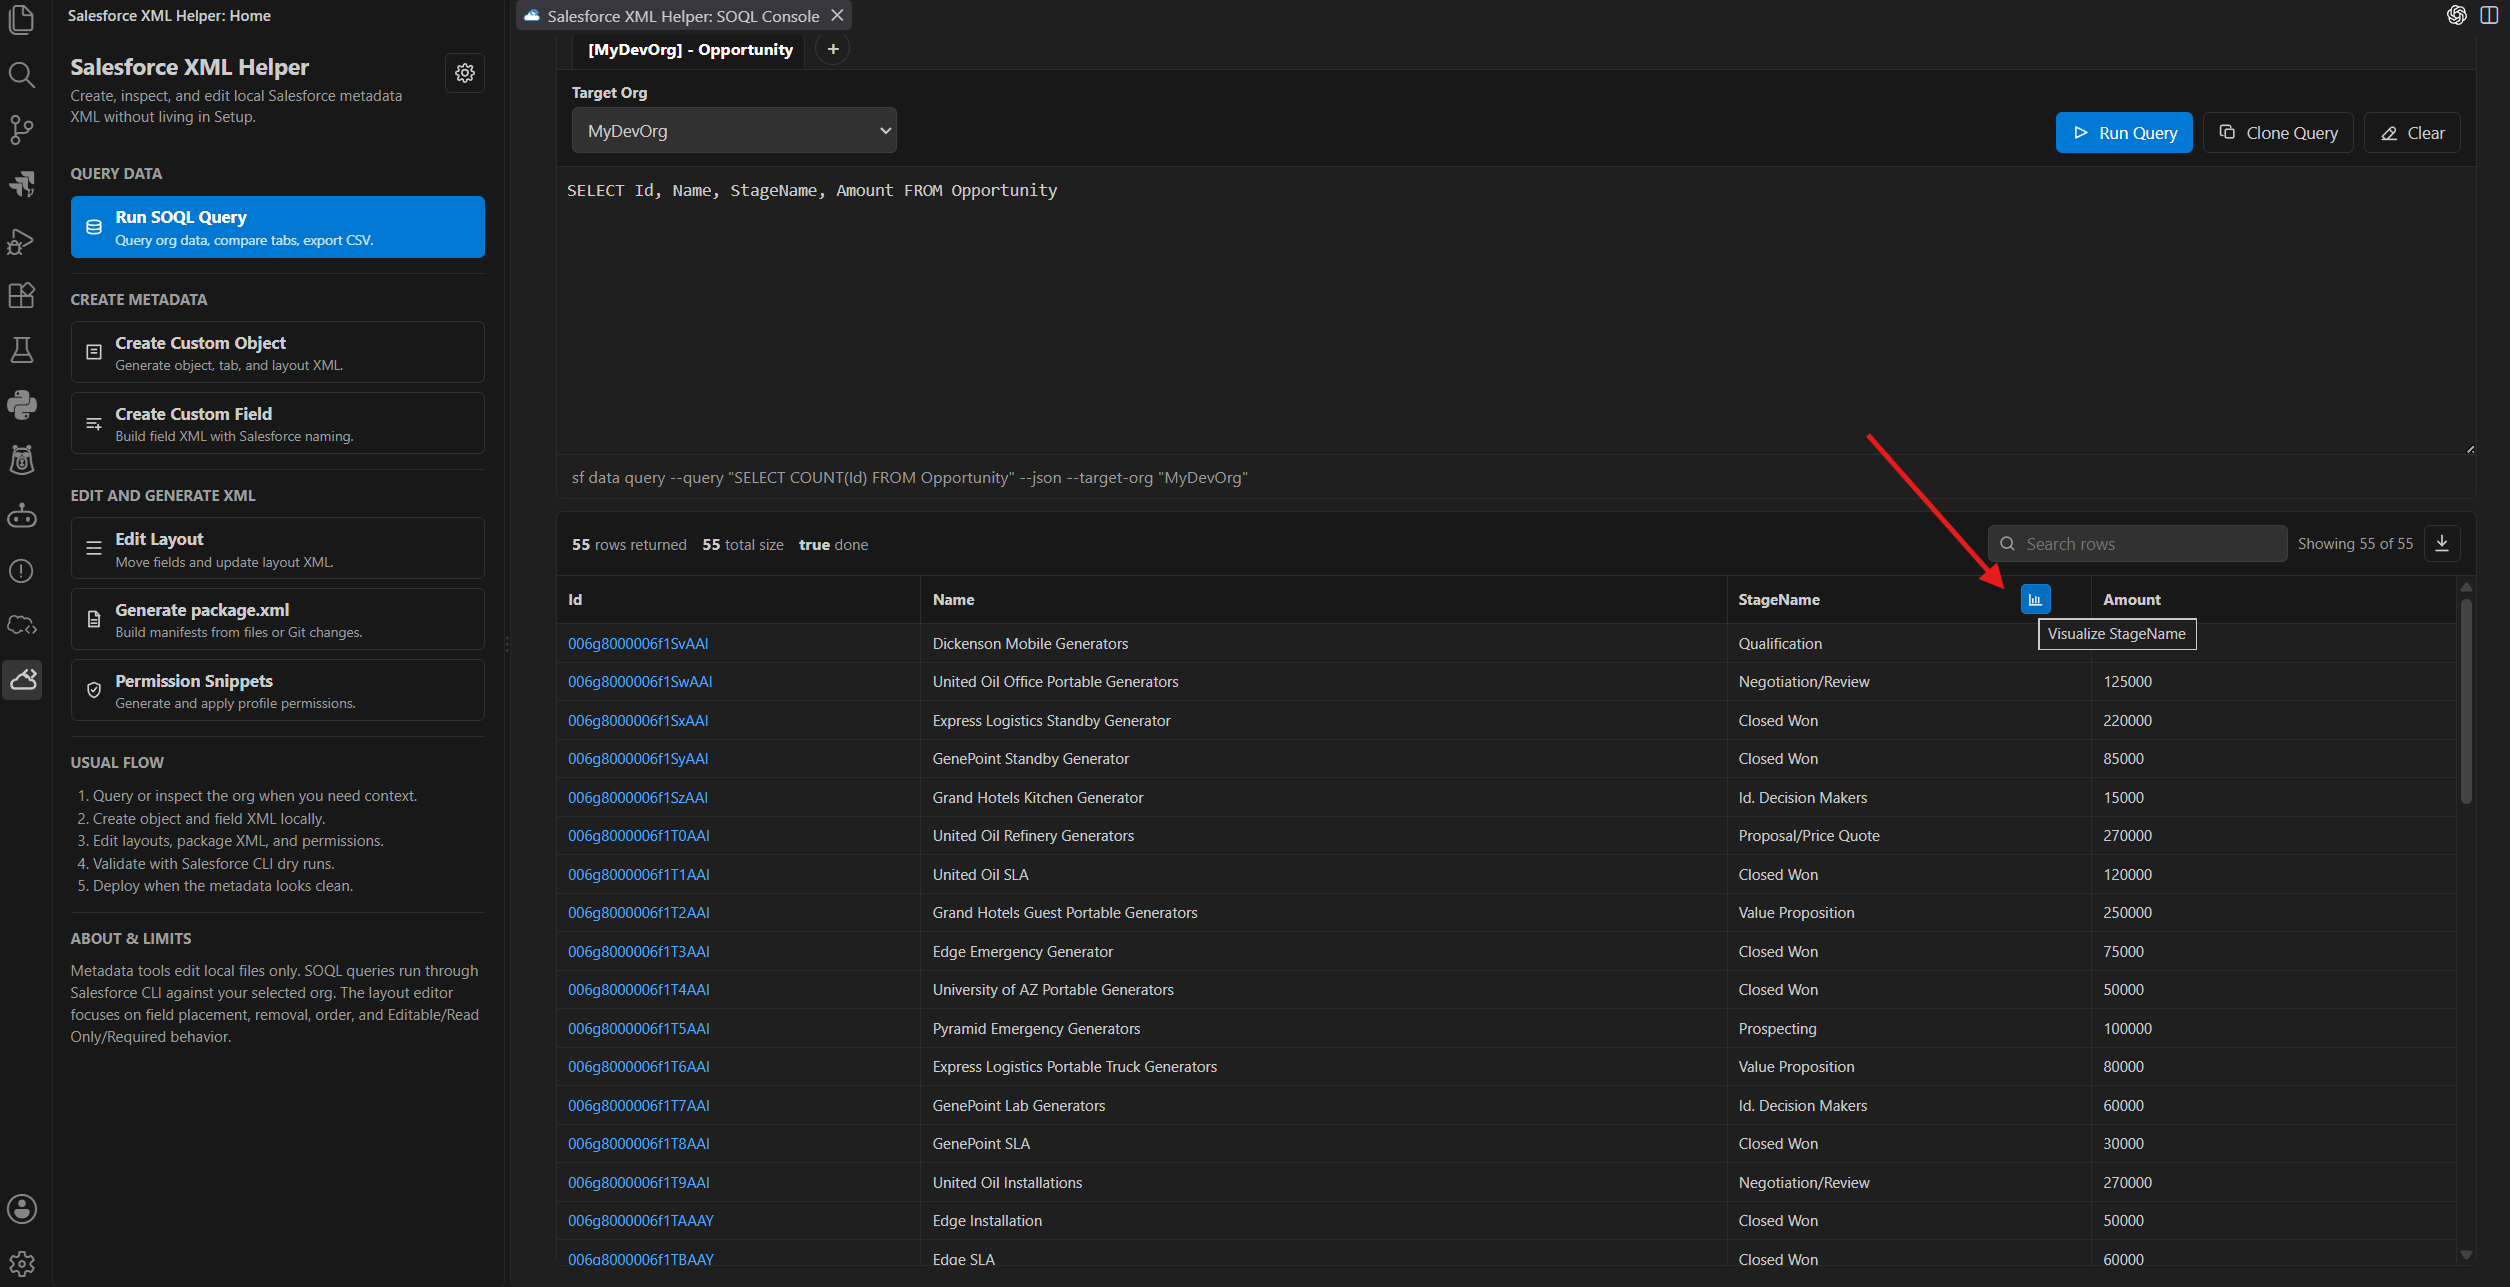Select the United Oil Refinery Generators cell
The image size is (2510, 1287).
coord(1323,836)
